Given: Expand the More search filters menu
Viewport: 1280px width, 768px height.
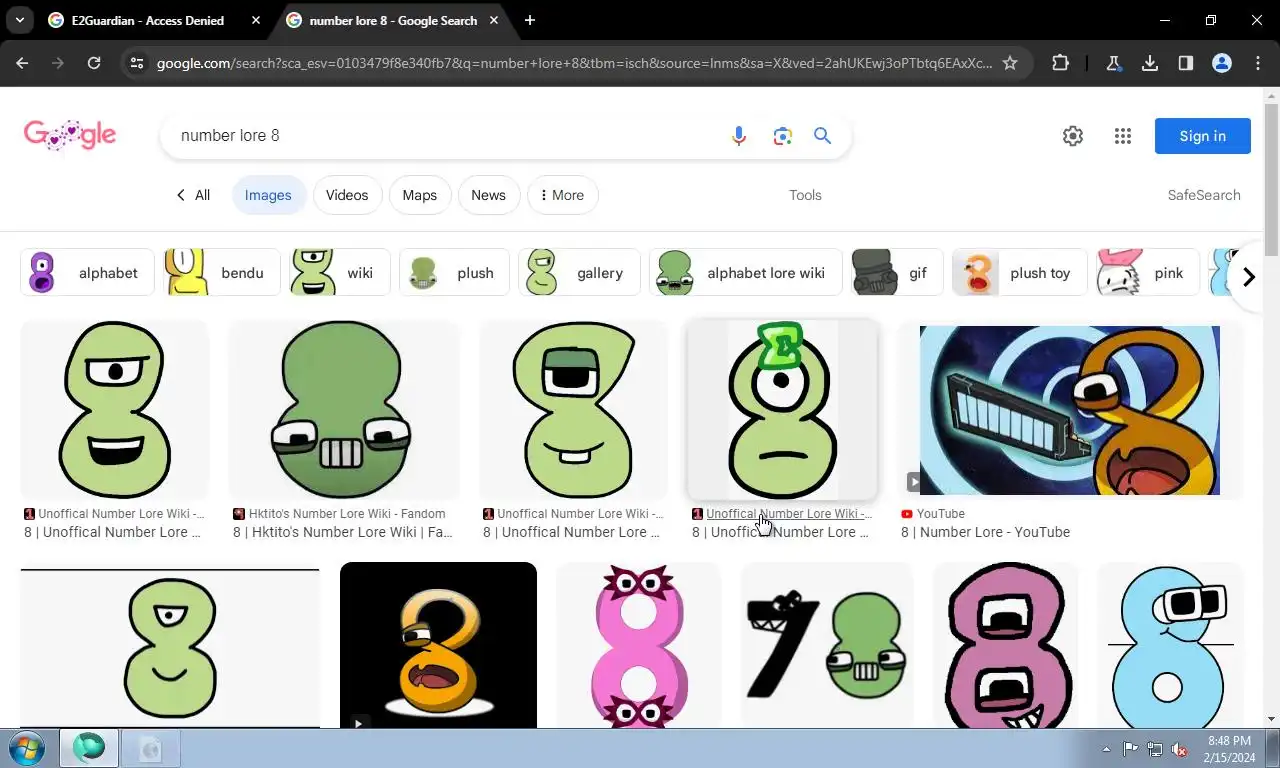Looking at the screenshot, I should [x=562, y=195].
